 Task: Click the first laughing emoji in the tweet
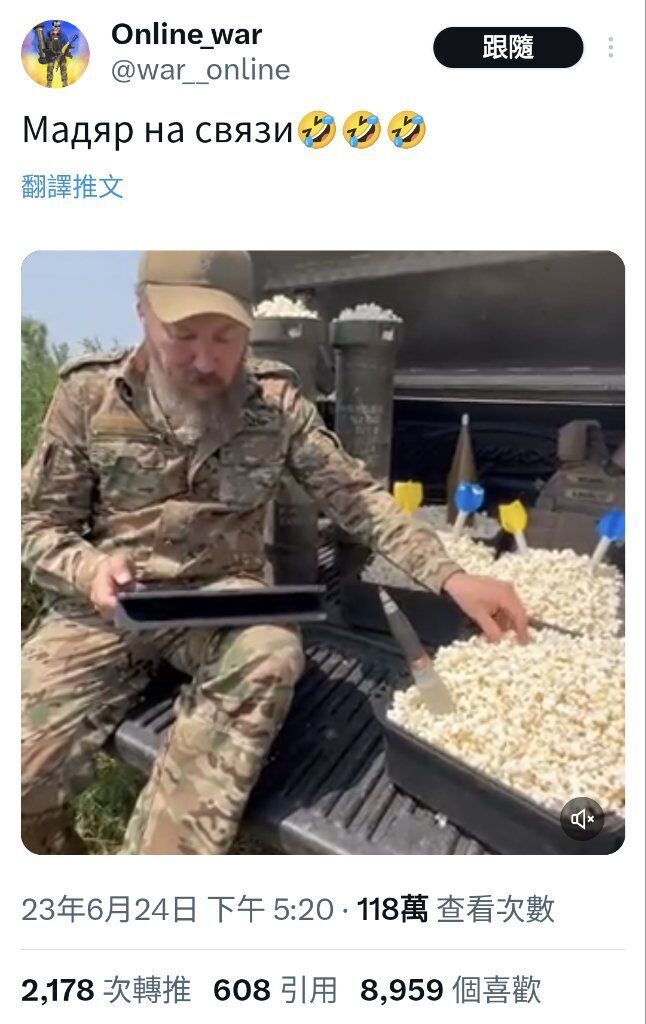pyautogui.click(x=317, y=130)
